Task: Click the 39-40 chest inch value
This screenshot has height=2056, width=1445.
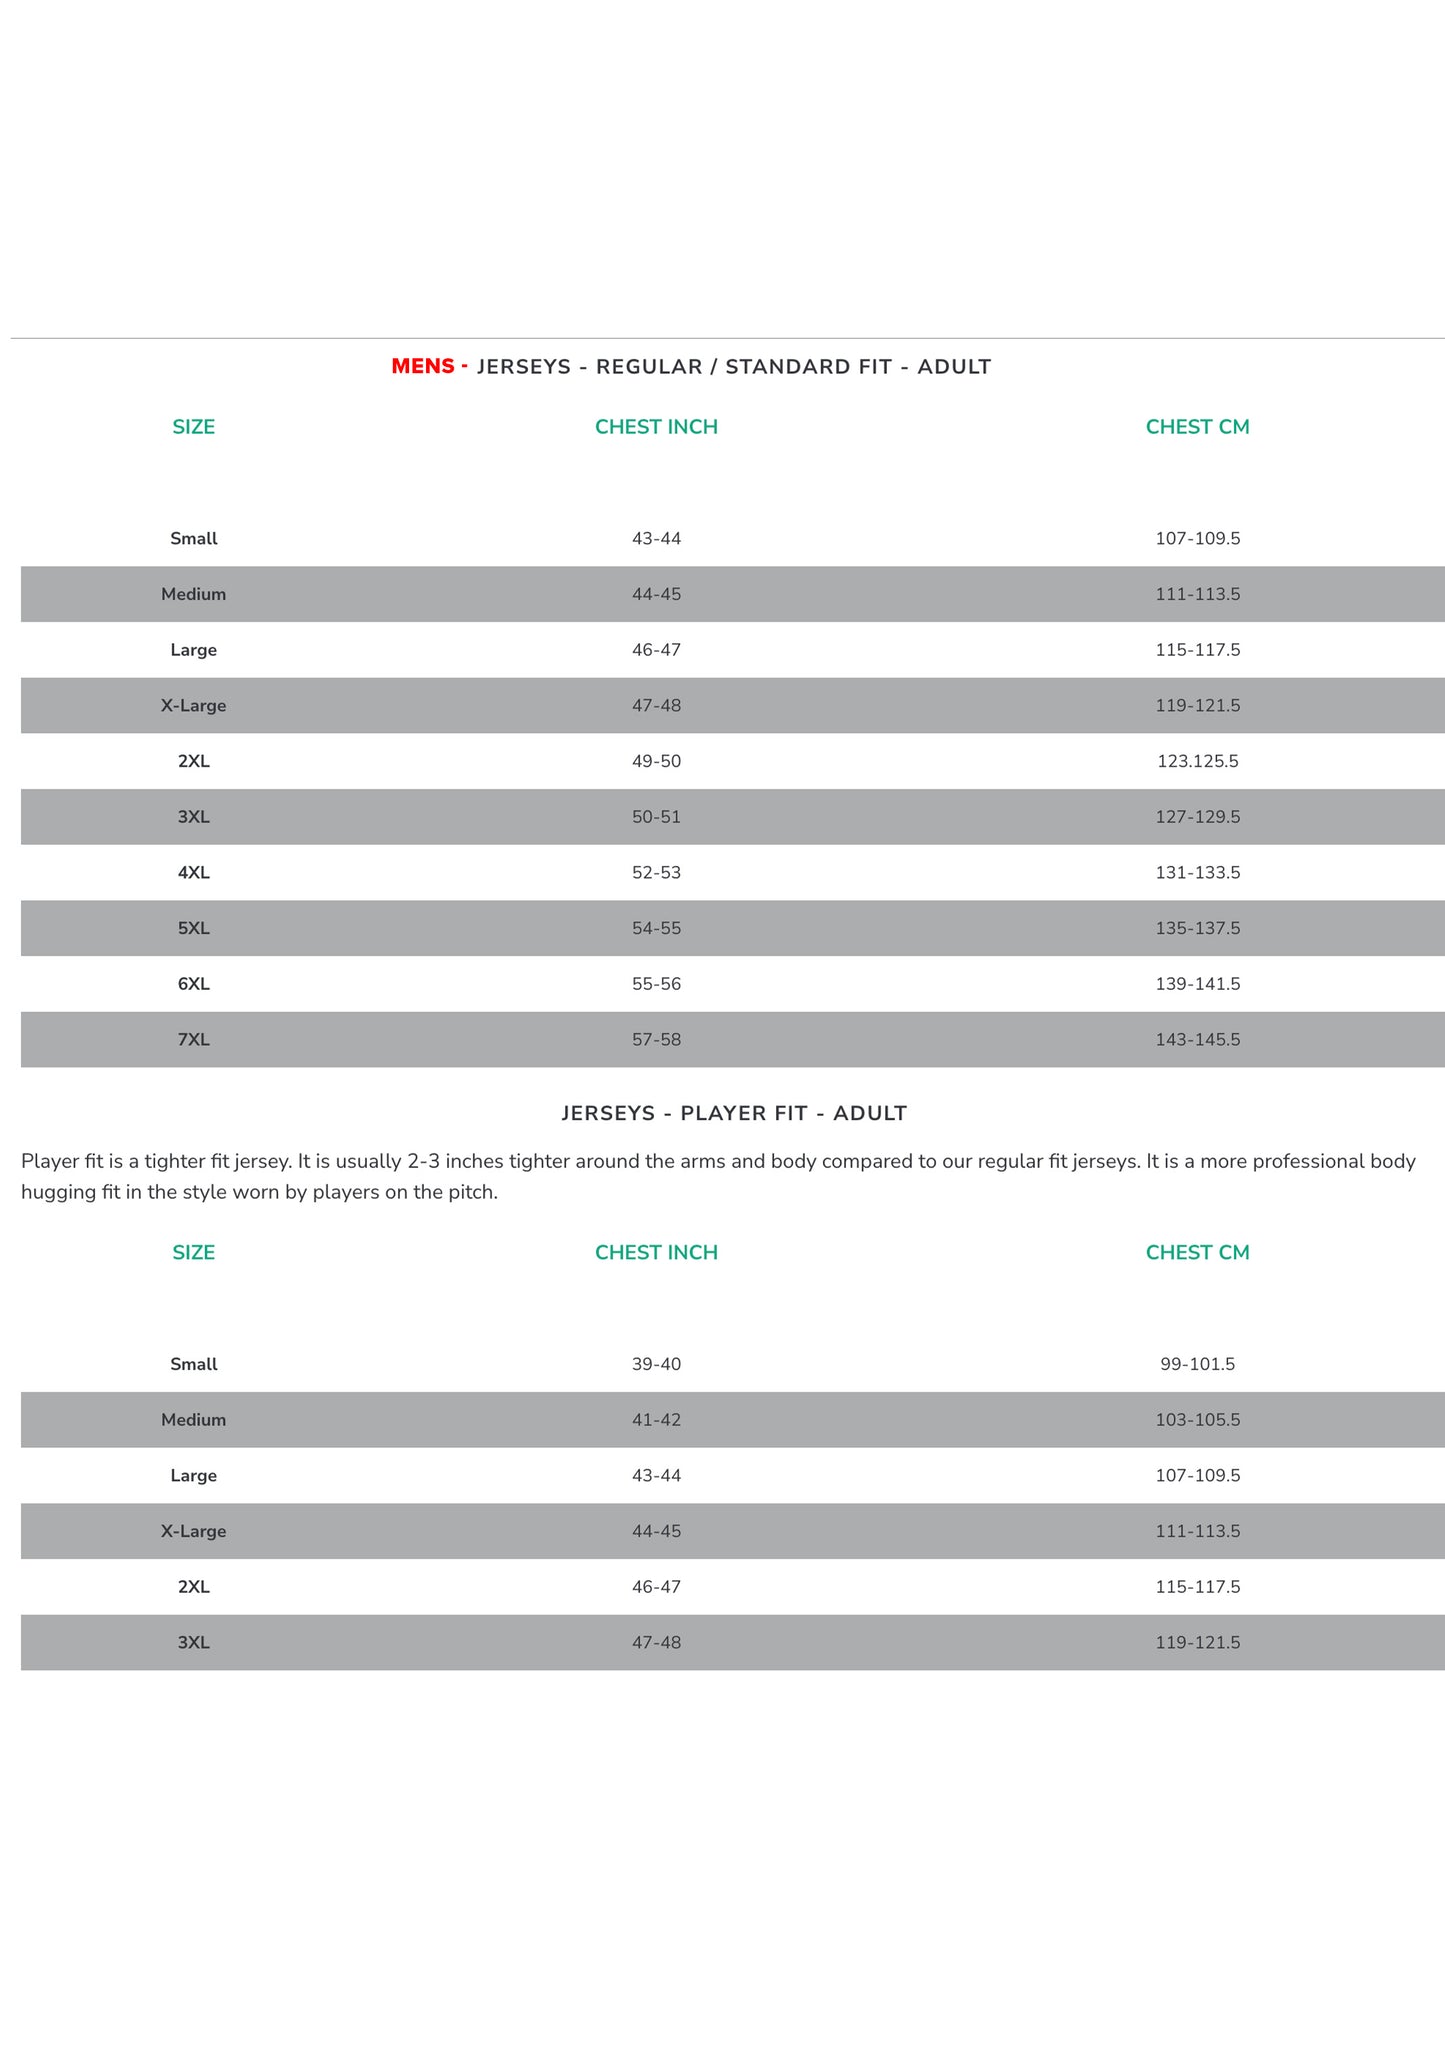Action: tap(656, 1364)
